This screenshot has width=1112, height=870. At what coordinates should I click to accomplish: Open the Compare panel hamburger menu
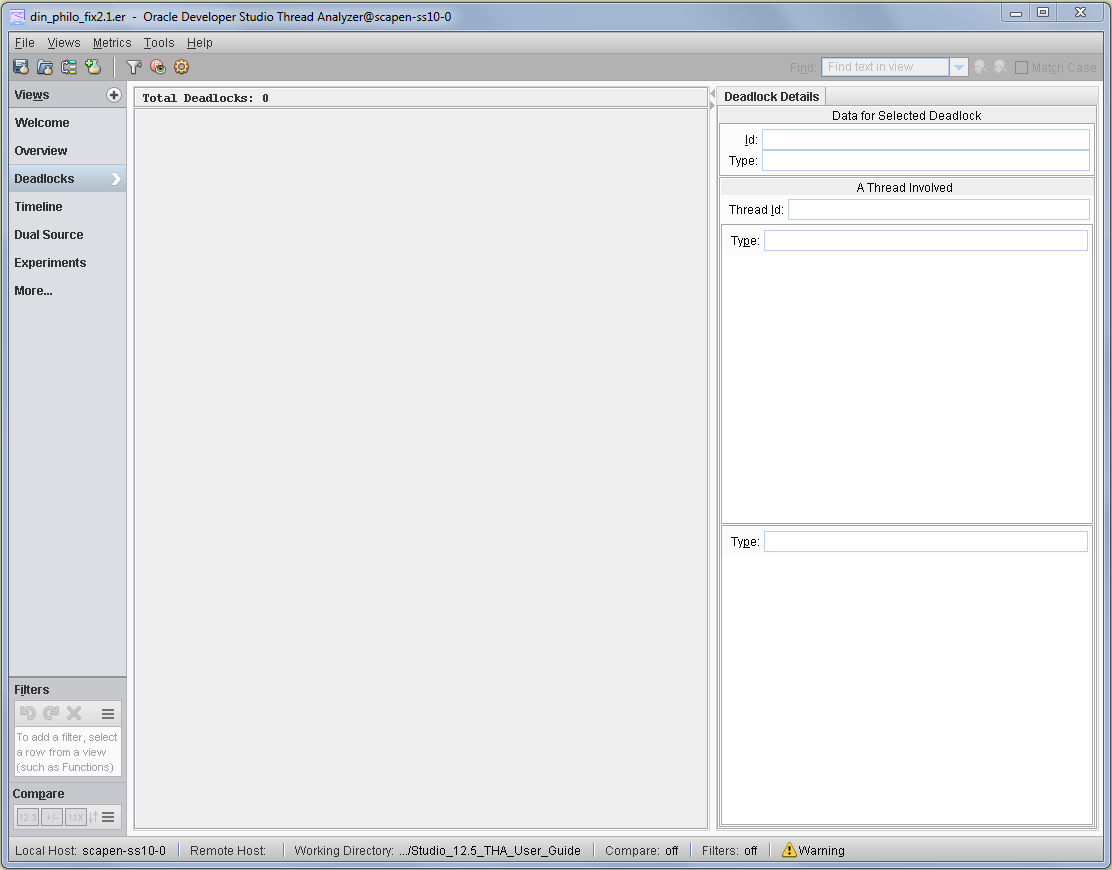coord(108,818)
